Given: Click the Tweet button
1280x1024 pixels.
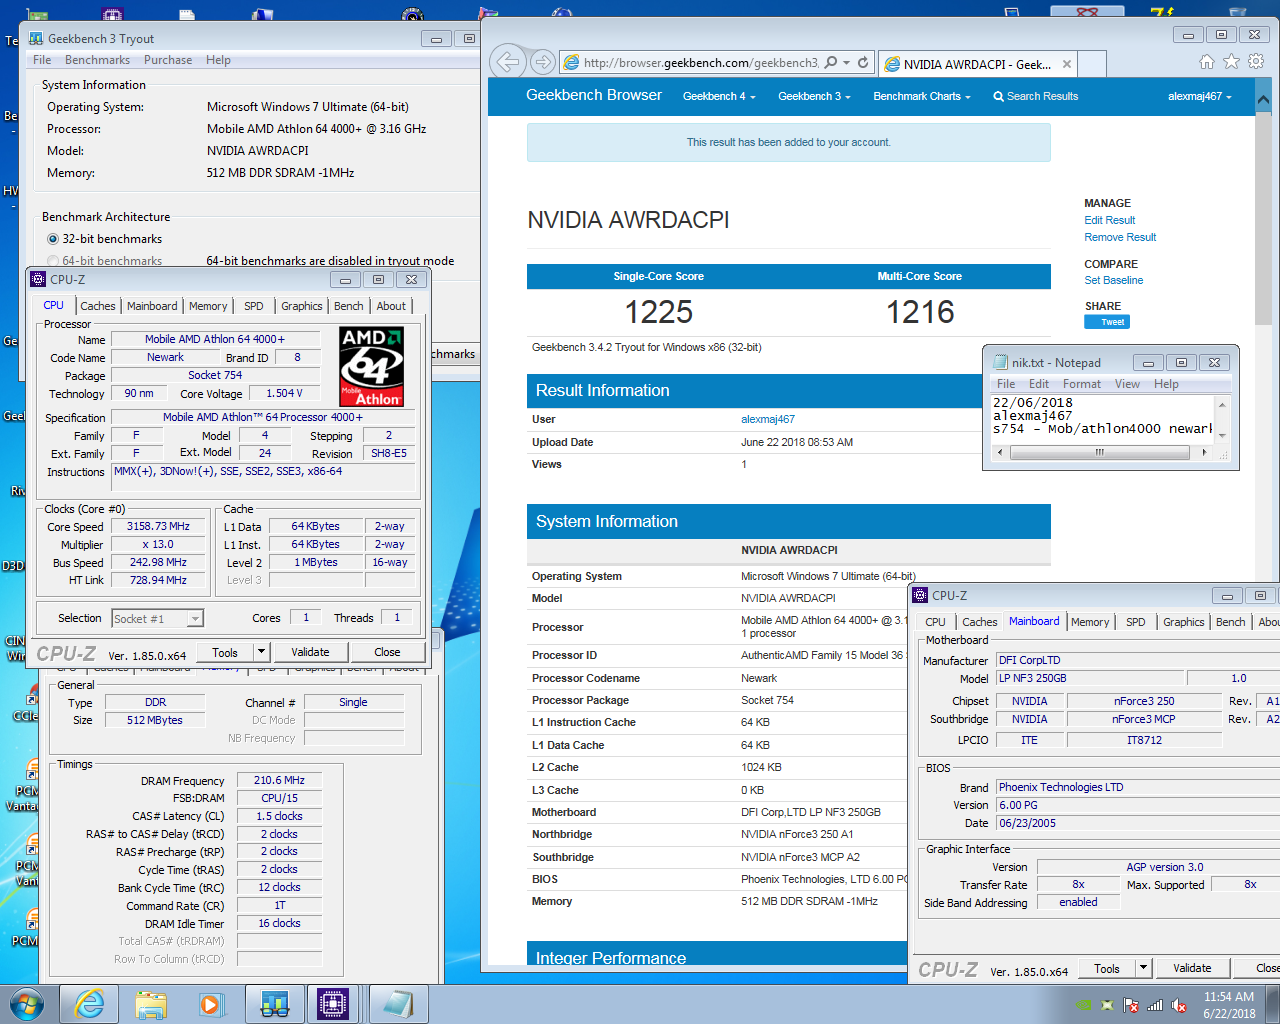Looking at the screenshot, I should coord(1107,322).
